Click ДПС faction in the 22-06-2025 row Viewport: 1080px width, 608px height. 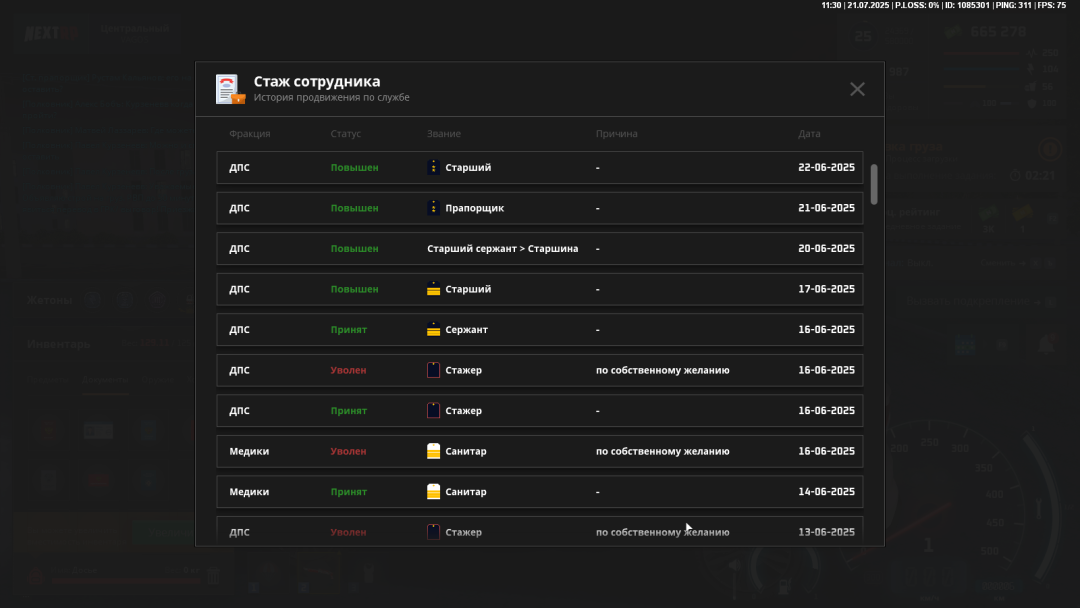tap(240, 167)
